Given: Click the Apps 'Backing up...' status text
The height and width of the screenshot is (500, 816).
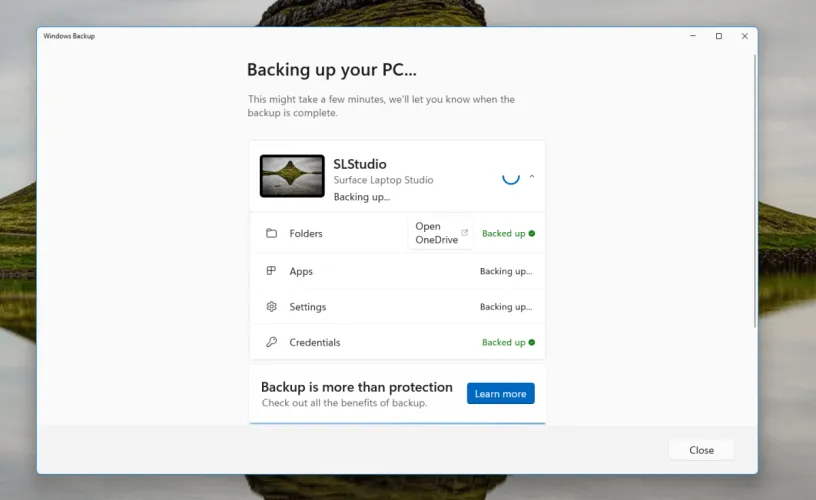Looking at the screenshot, I should pos(505,271).
